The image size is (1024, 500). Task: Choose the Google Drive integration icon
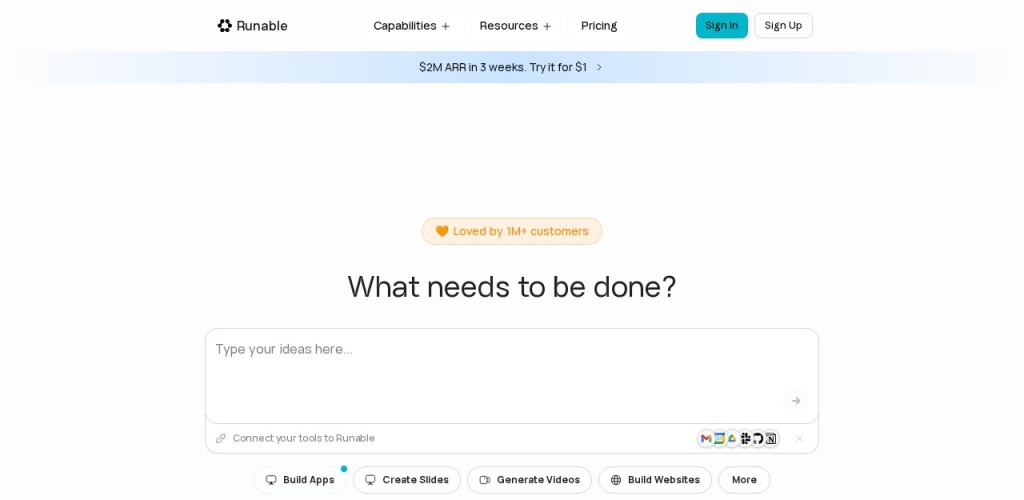732,439
